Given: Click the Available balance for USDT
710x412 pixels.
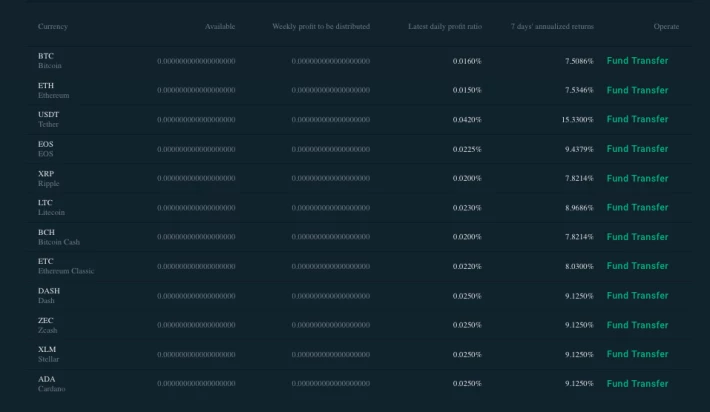Looking at the screenshot, I should (x=196, y=120).
